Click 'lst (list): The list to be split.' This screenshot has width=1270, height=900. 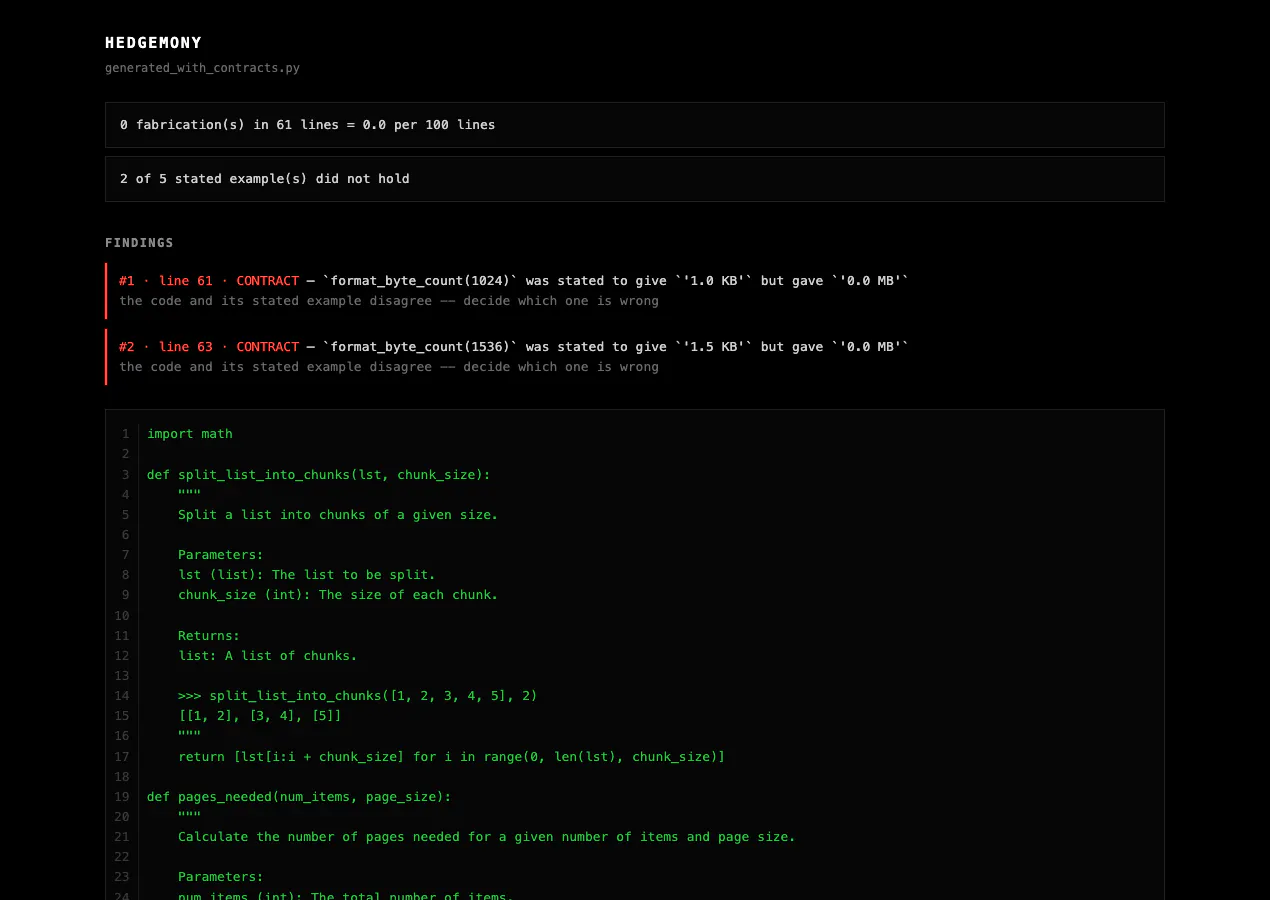click(307, 575)
